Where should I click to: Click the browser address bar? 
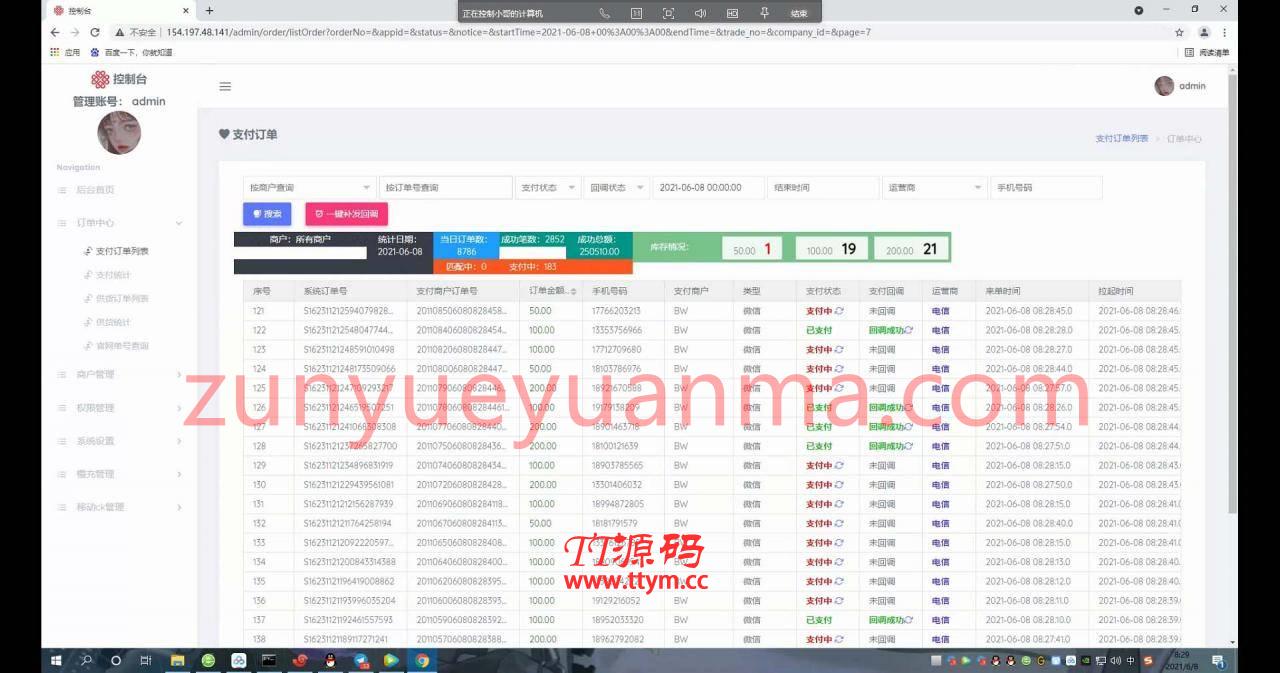640,32
